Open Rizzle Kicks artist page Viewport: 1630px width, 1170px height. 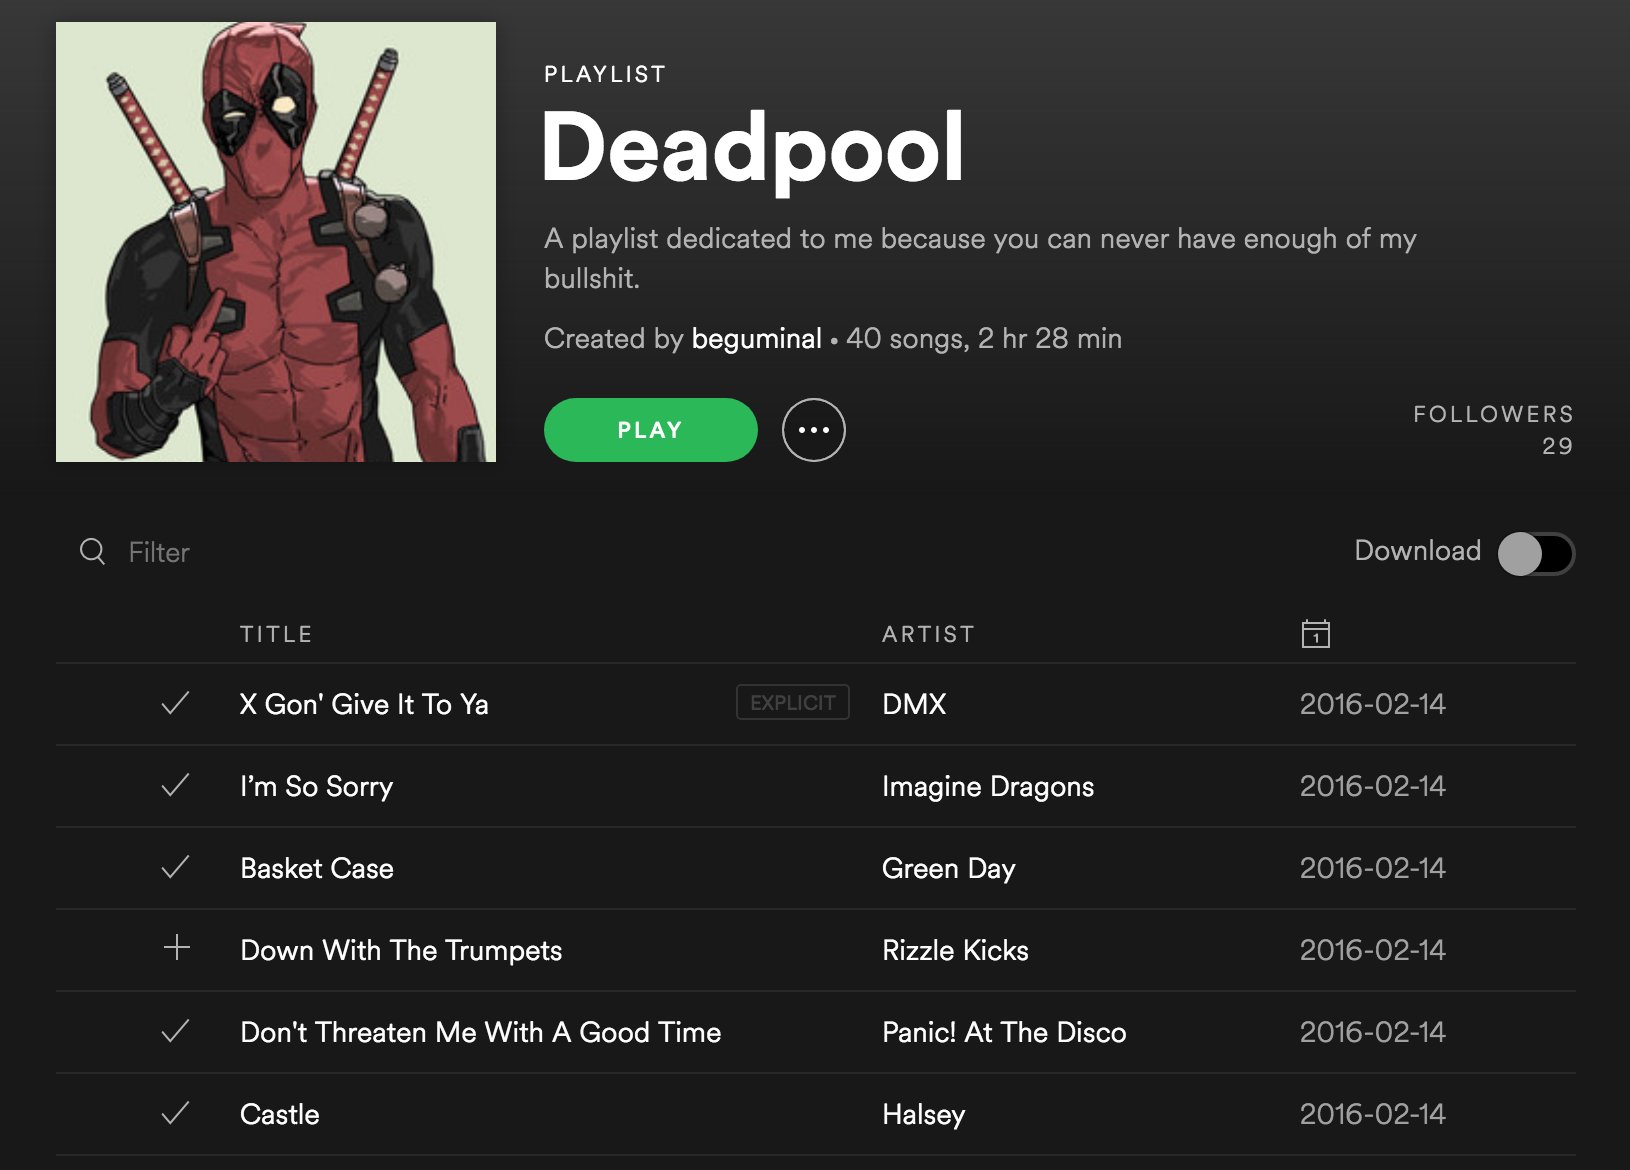(x=955, y=950)
